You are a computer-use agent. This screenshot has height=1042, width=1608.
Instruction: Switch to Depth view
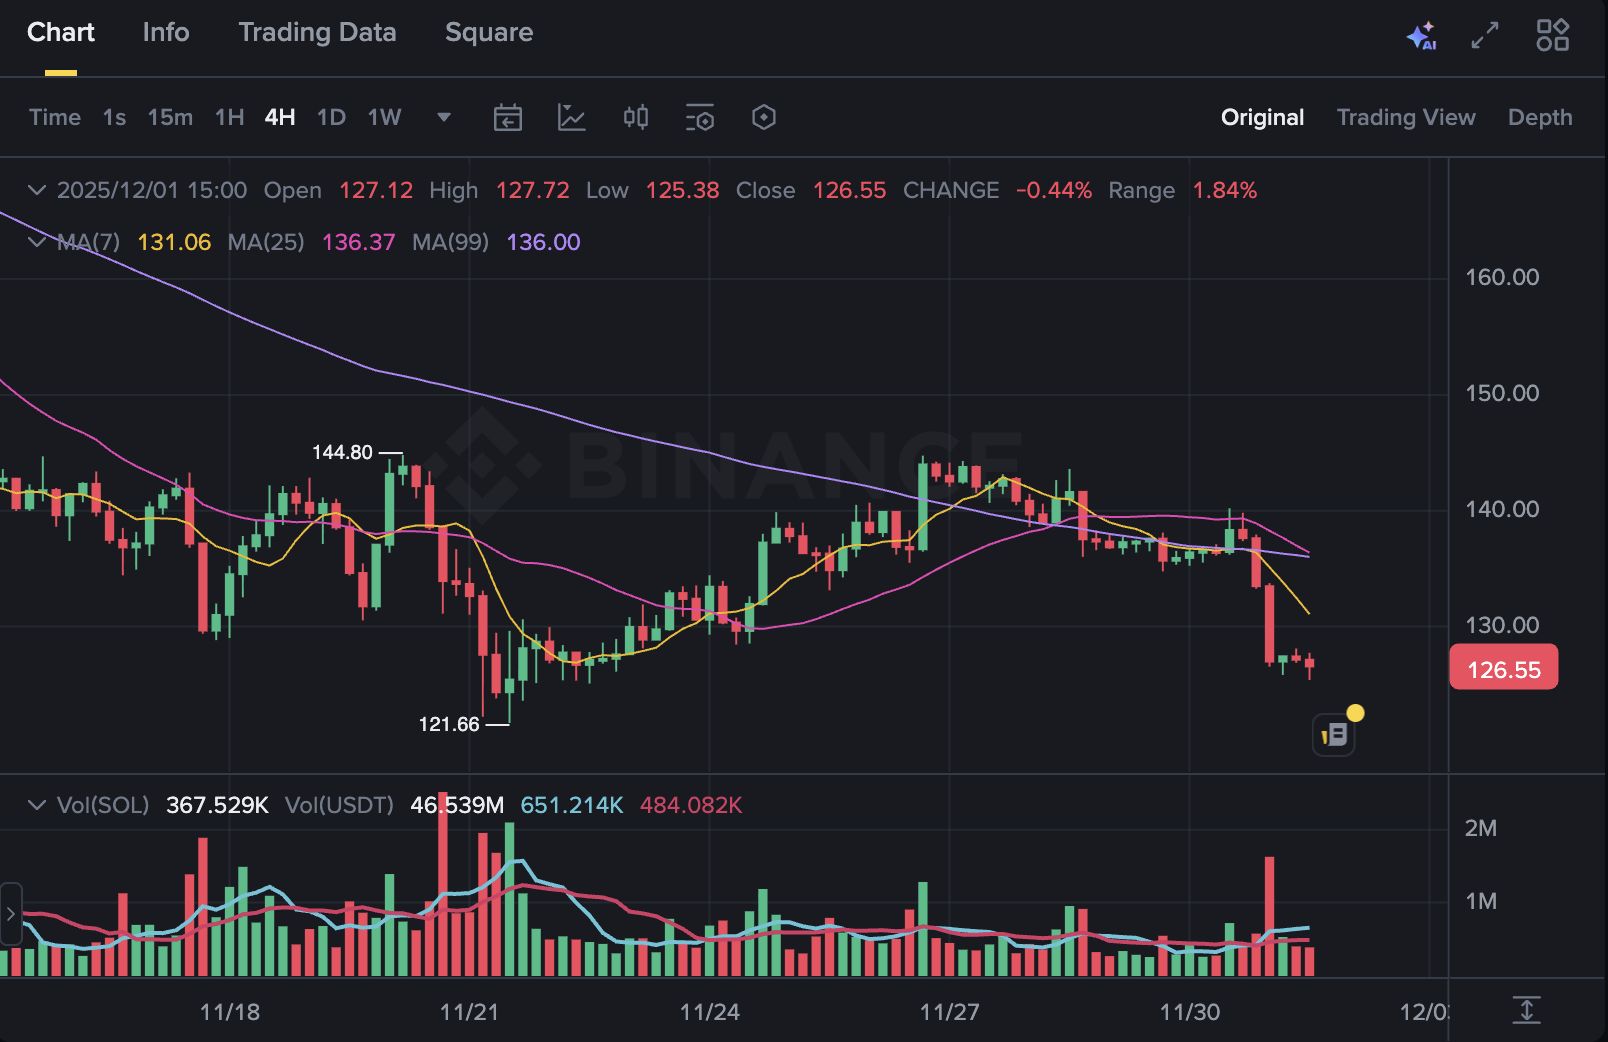tap(1539, 117)
